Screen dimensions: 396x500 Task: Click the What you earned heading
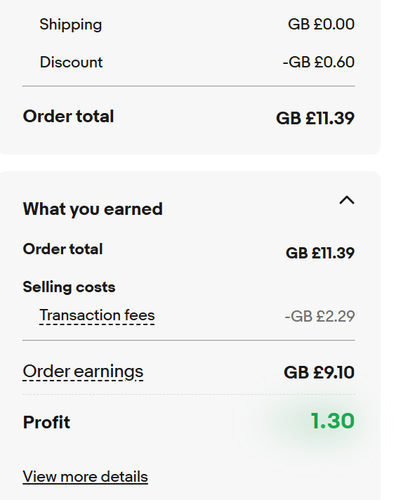tap(93, 209)
